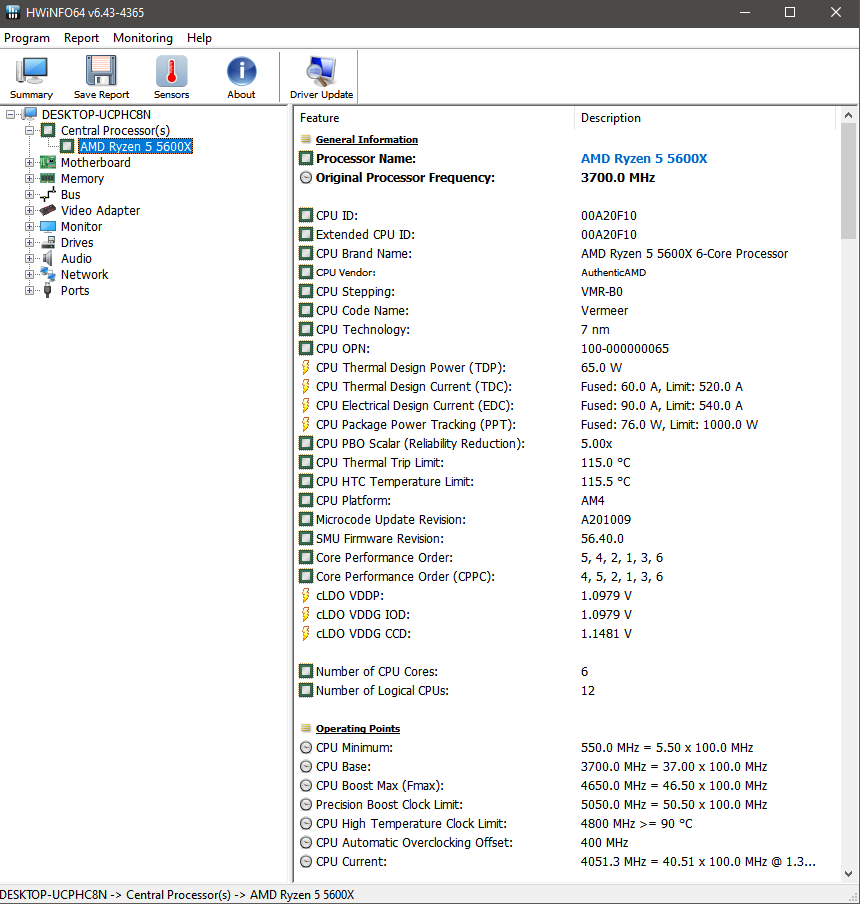
Task: Click the Ports plug icon in tree
Action: point(48,291)
